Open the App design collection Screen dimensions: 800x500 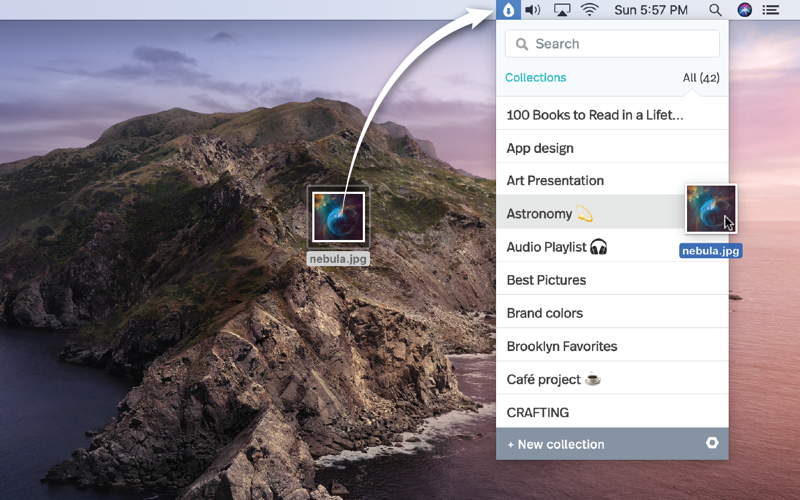click(540, 148)
